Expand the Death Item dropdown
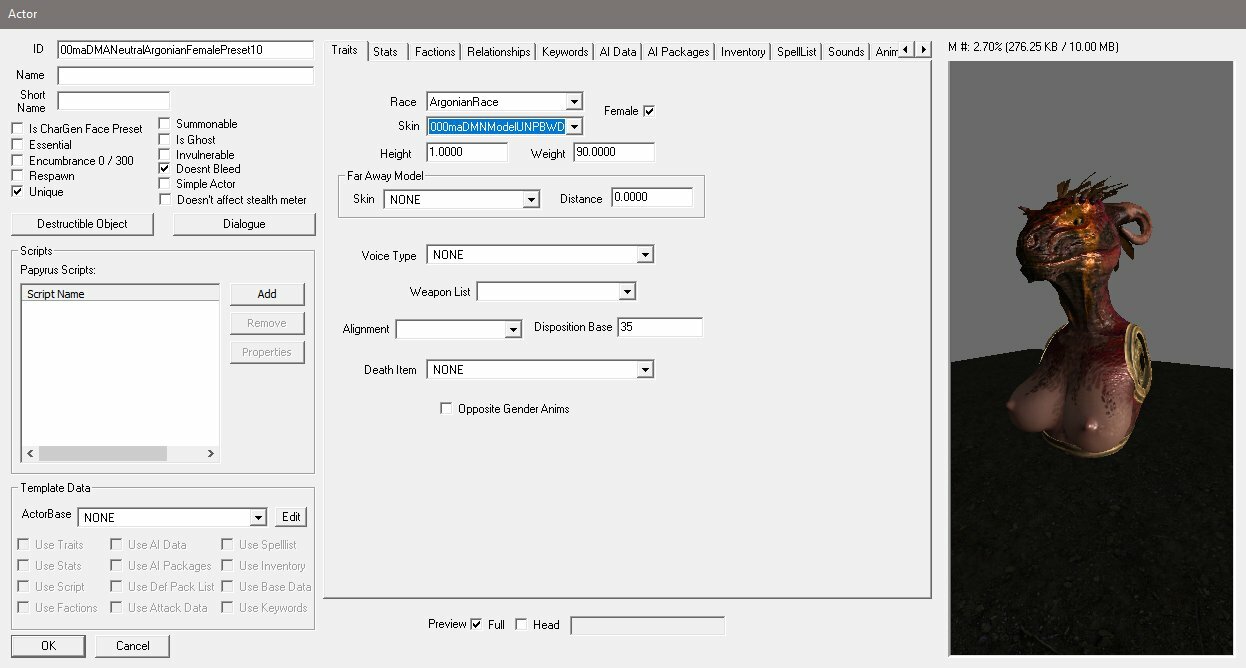1246x668 pixels. point(645,370)
